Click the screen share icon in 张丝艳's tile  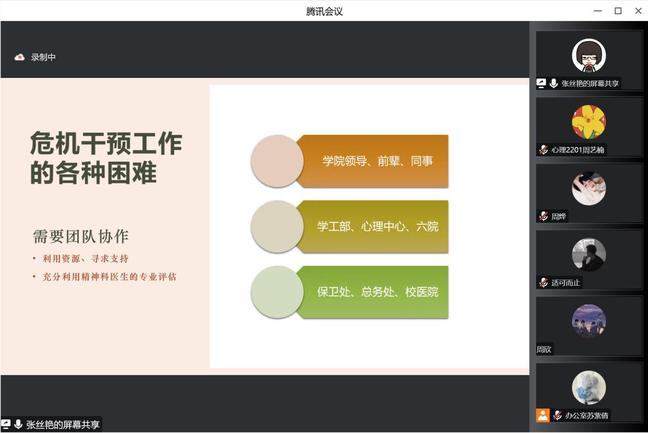click(541, 84)
